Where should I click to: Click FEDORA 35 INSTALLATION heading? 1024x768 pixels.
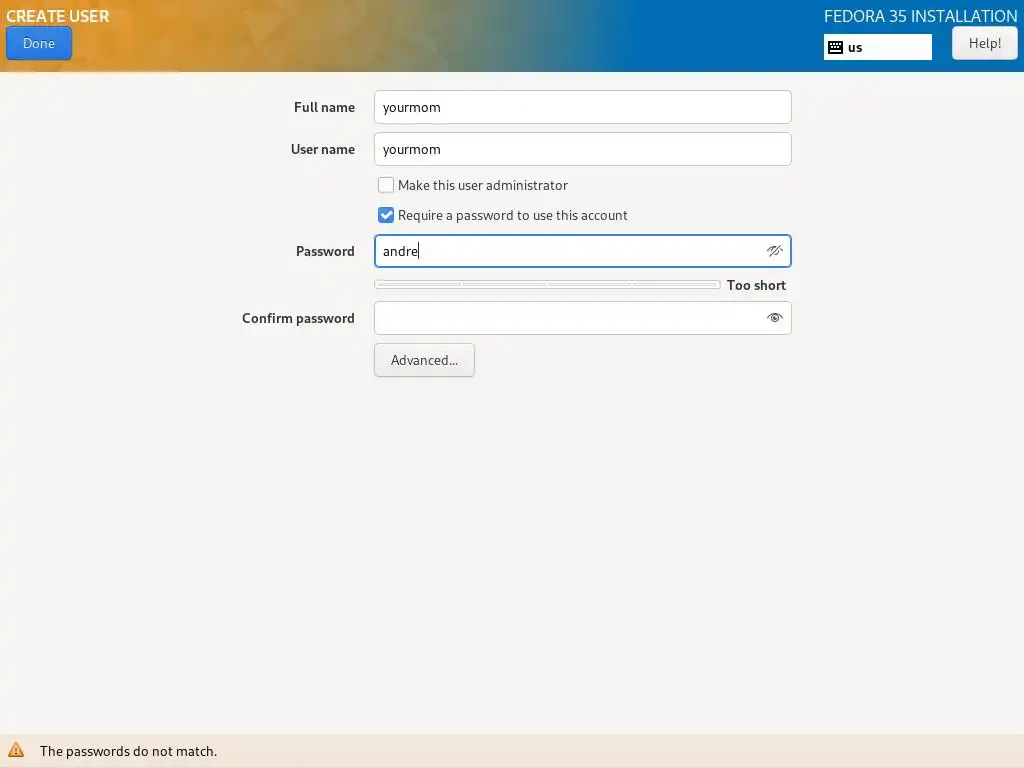(920, 16)
